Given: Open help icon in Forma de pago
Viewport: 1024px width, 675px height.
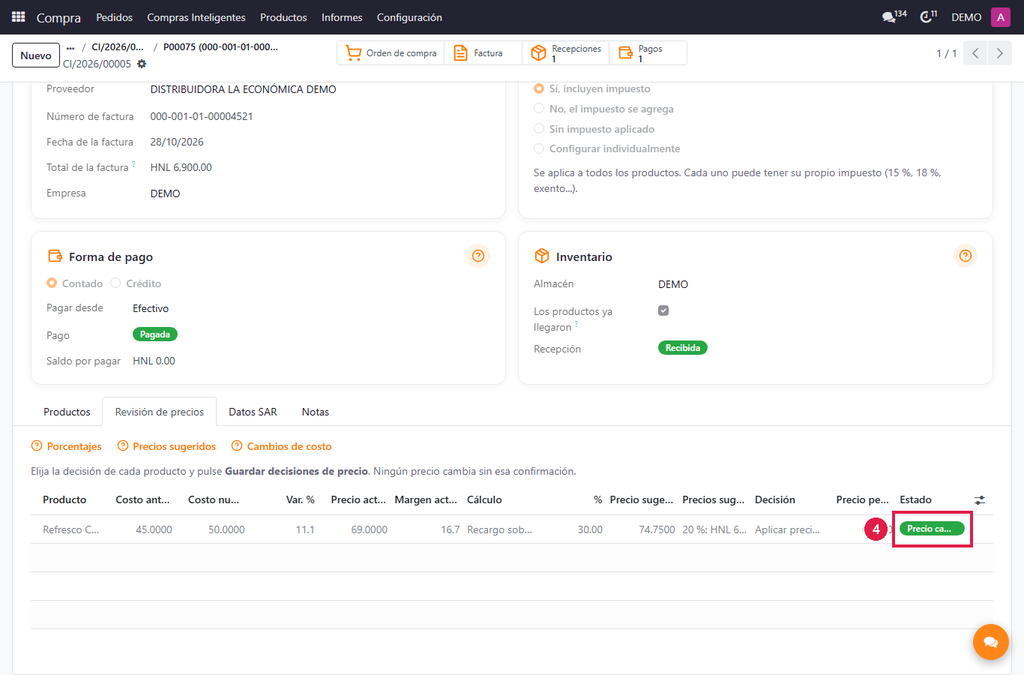Looking at the screenshot, I should (x=478, y=256).
